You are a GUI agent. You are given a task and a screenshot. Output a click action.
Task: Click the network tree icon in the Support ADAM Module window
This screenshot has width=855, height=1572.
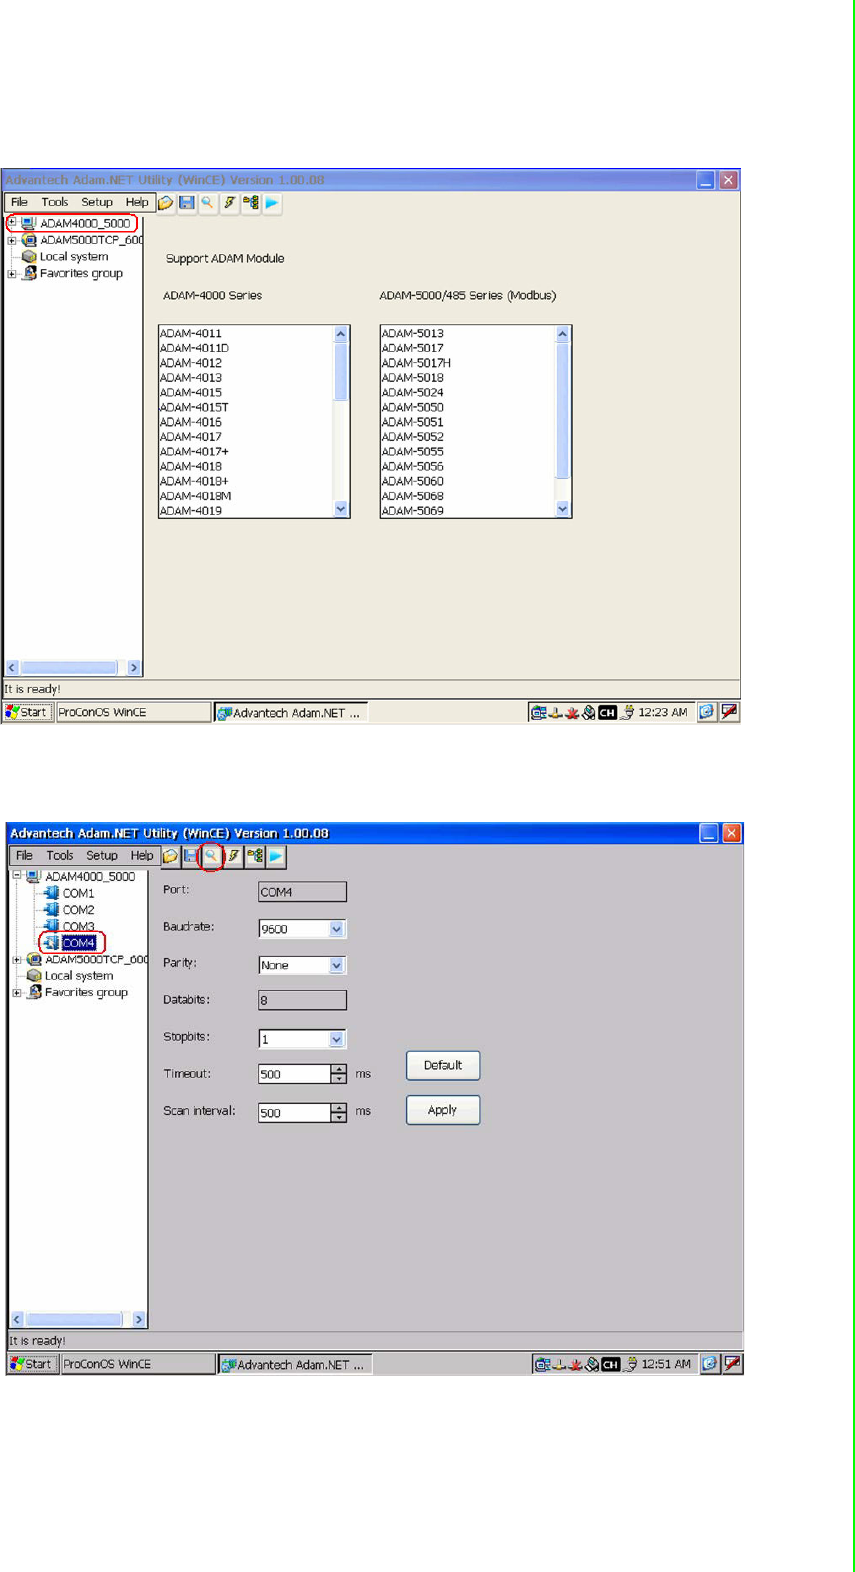point(250,203)
